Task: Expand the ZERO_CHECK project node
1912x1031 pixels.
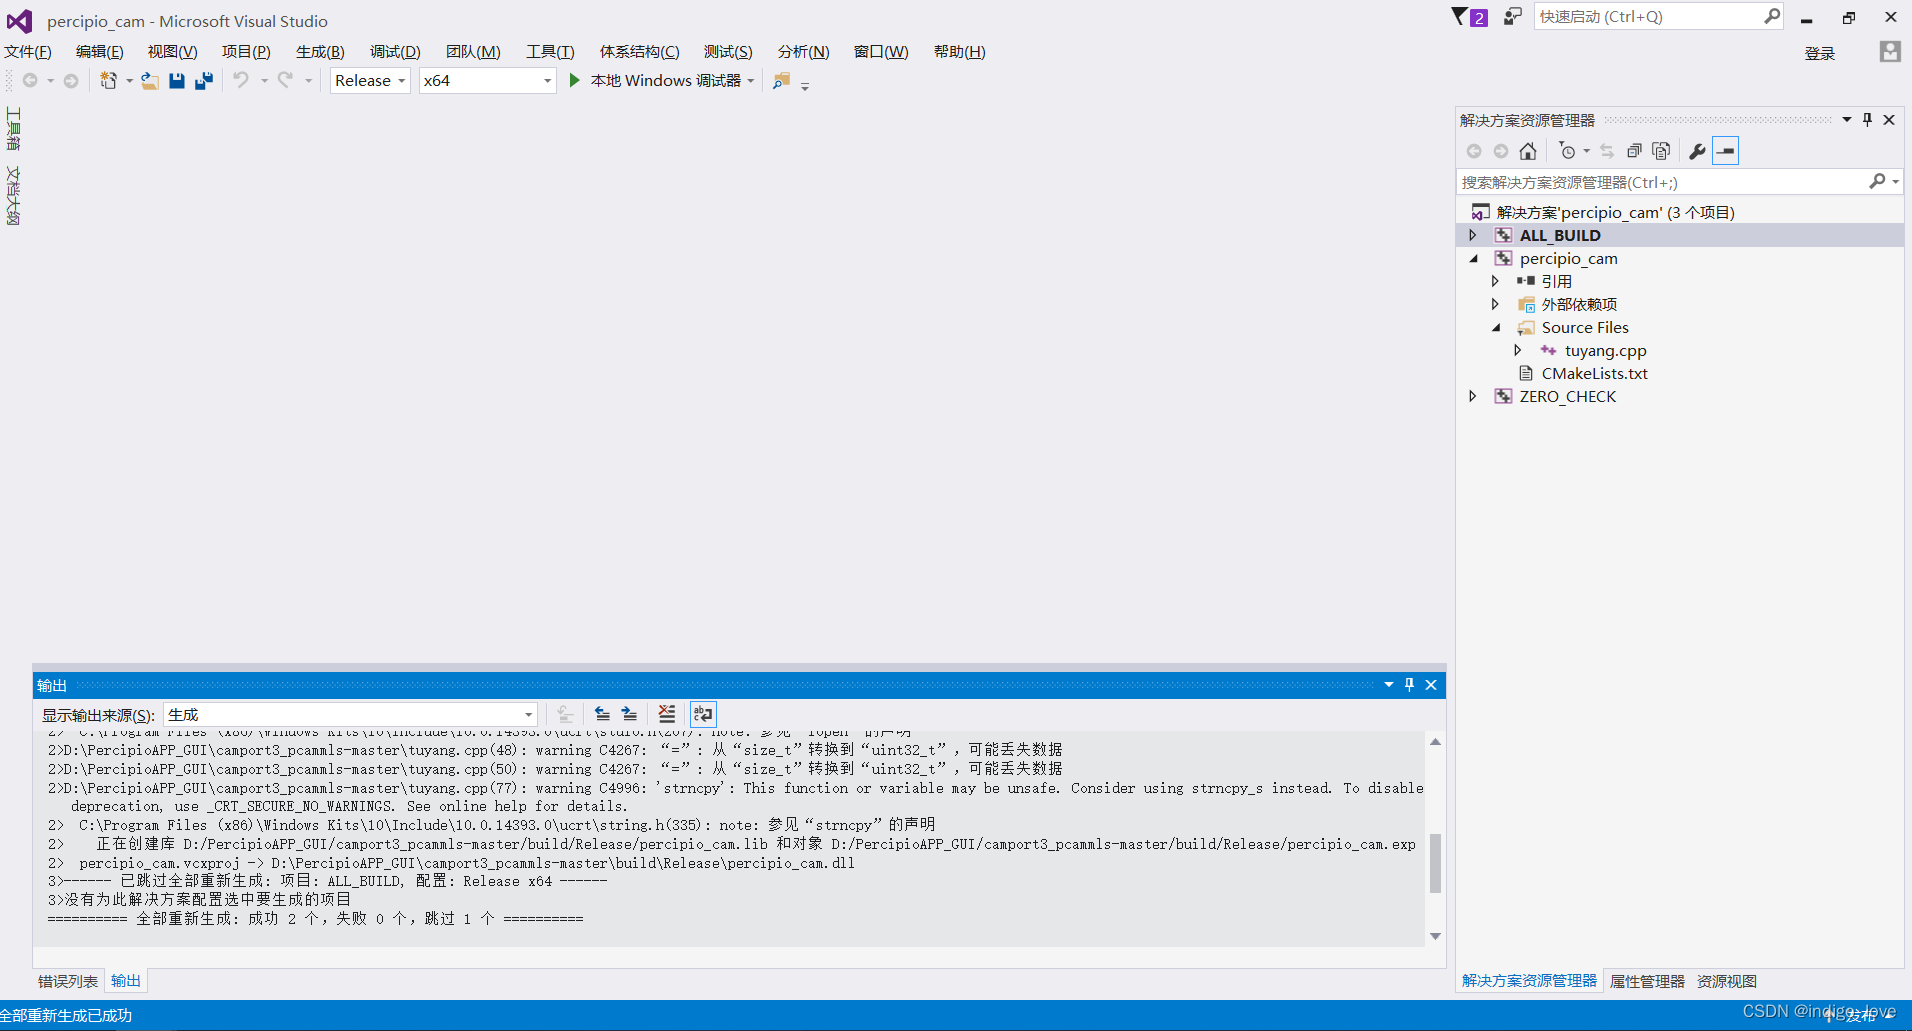Action: [x=1472, y=396]
